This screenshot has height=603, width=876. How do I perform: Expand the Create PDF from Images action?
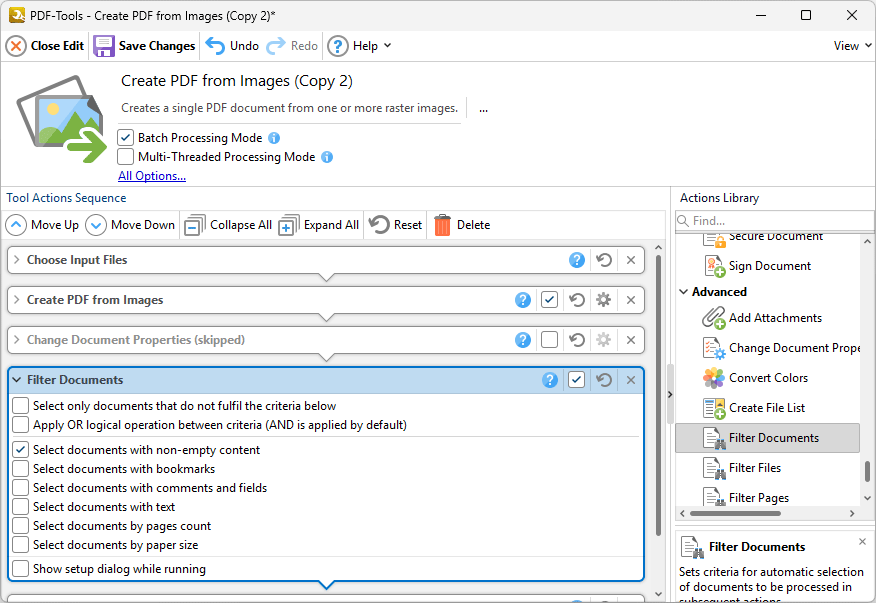coord(17,300)
